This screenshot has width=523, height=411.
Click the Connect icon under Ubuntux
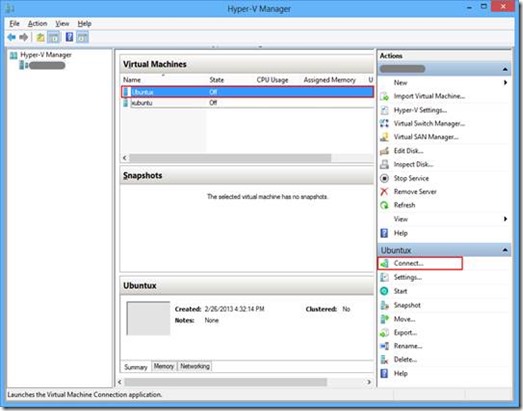click(384, 264)
